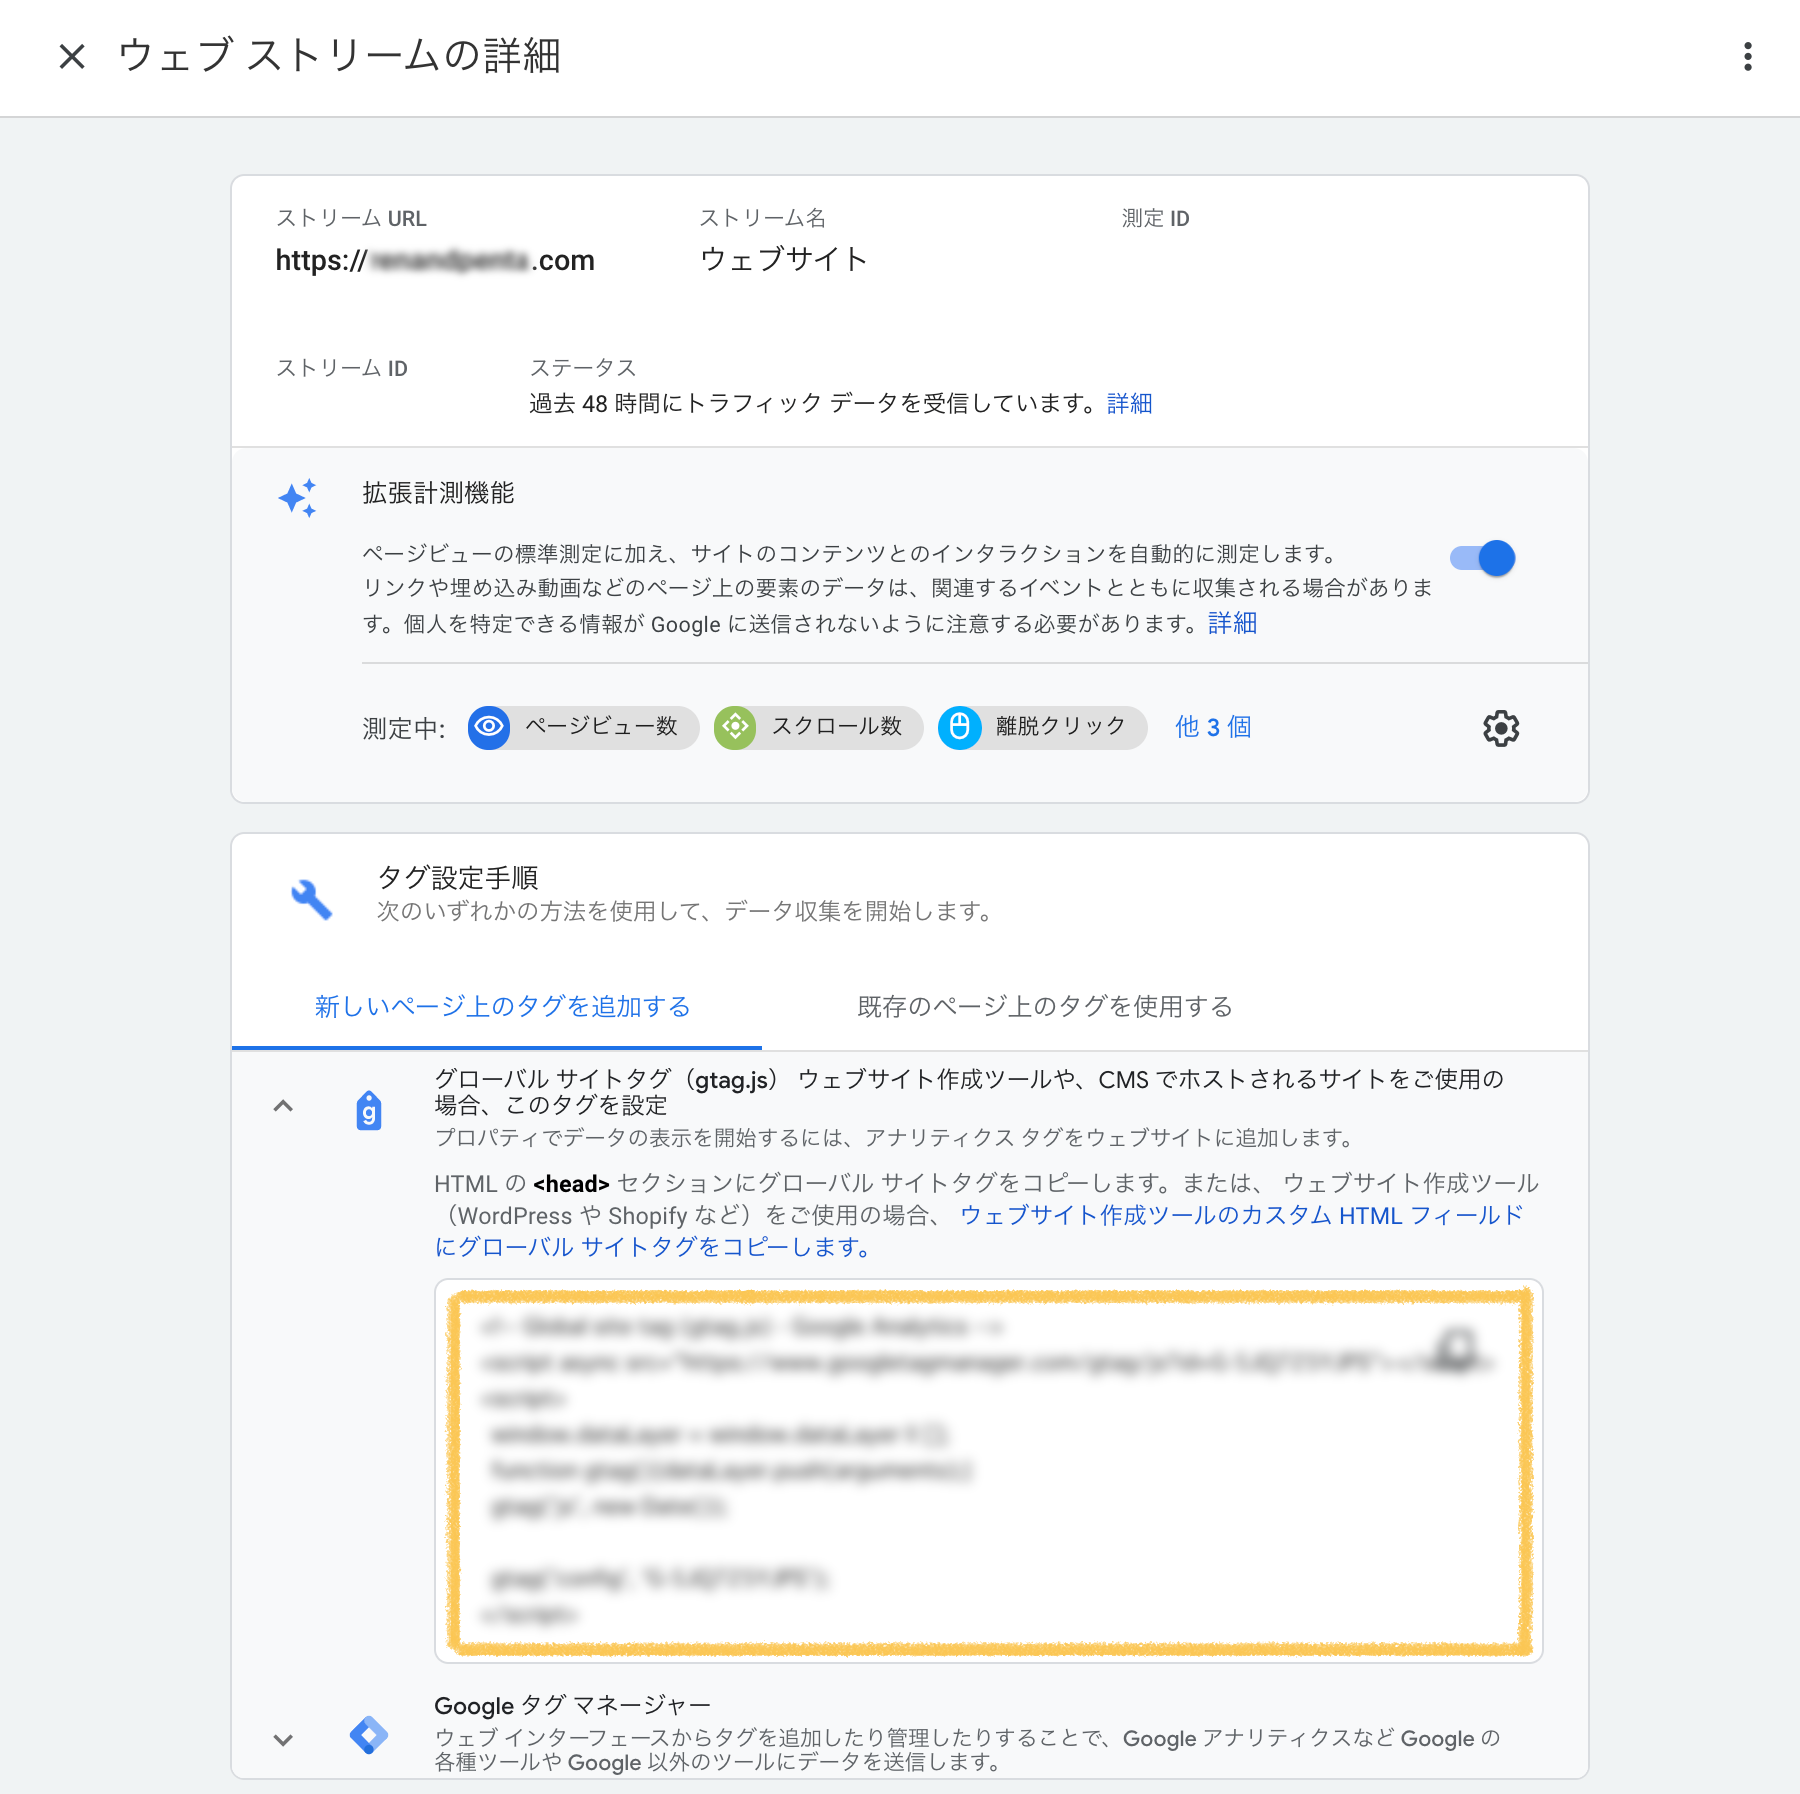The image size is (1800, 1794).
Task: Collapse the global site tag section
Action: tap(283, 1106)
